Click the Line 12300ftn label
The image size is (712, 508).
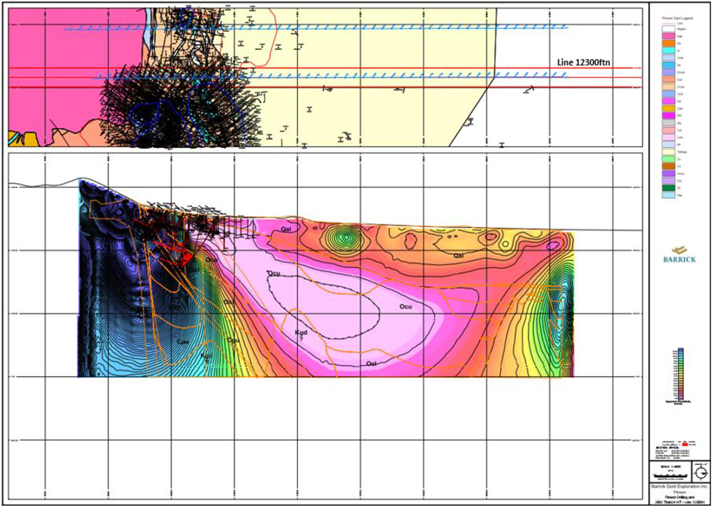pyautogui.click(x=583, y=62)
